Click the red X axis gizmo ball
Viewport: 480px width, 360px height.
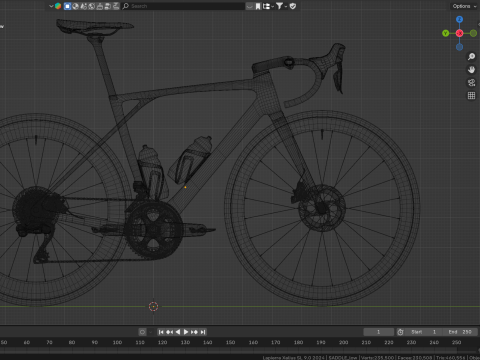click(460, 33)
